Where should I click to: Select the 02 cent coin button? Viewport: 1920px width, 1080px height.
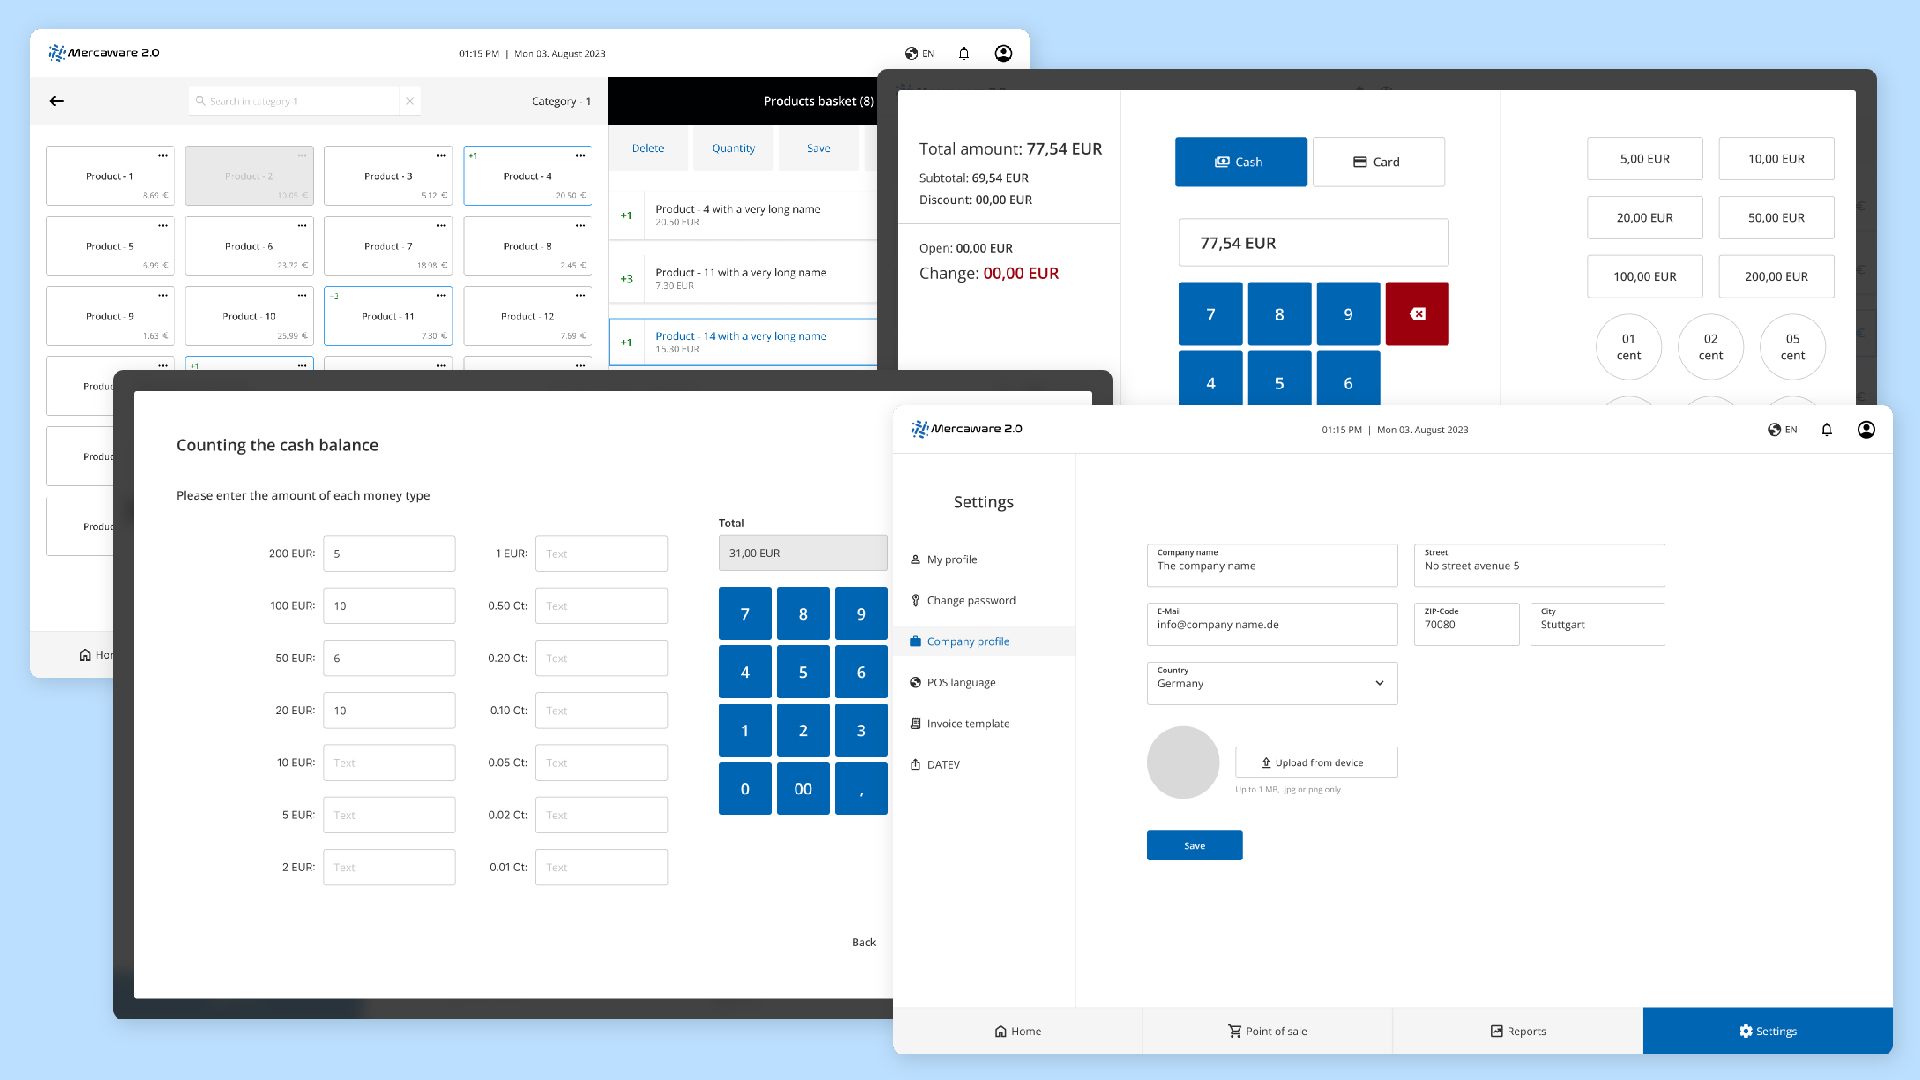(x=1710, y=347)
